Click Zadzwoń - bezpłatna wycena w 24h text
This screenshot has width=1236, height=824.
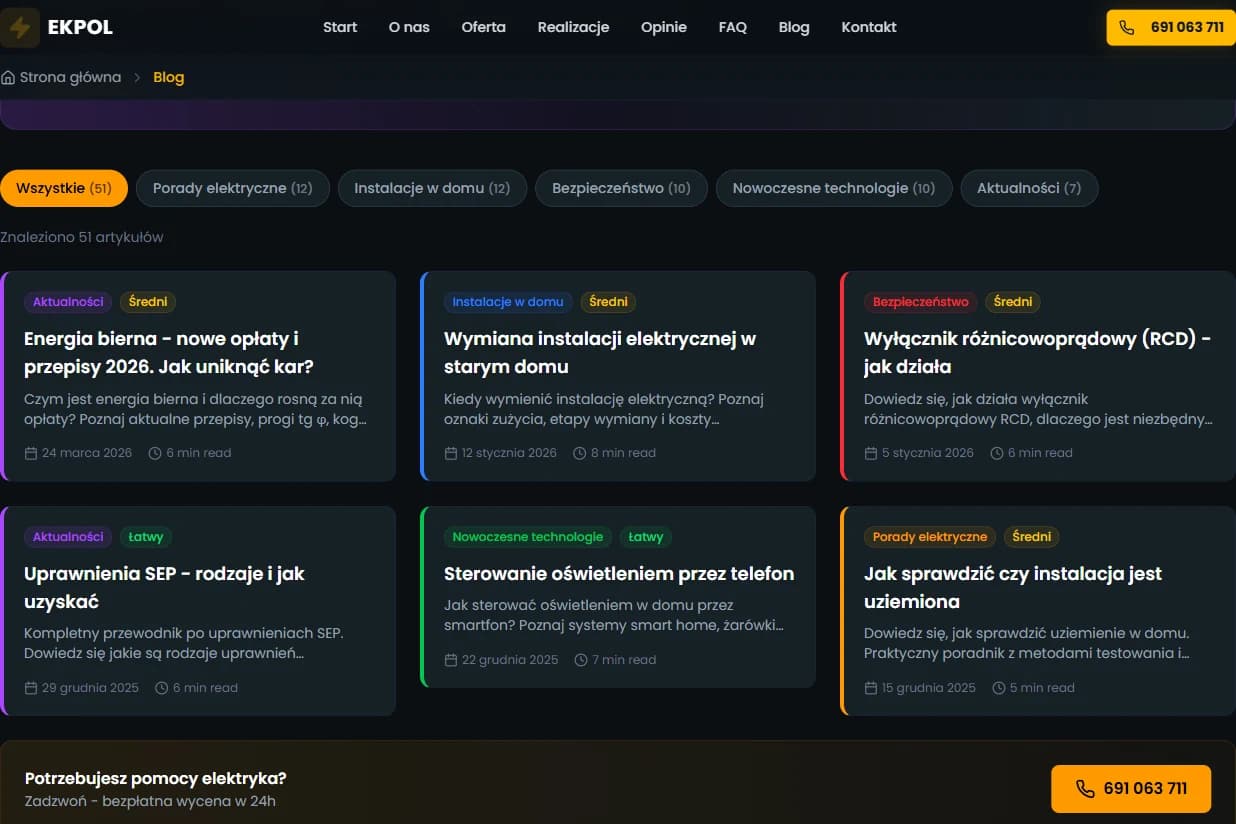150,801
